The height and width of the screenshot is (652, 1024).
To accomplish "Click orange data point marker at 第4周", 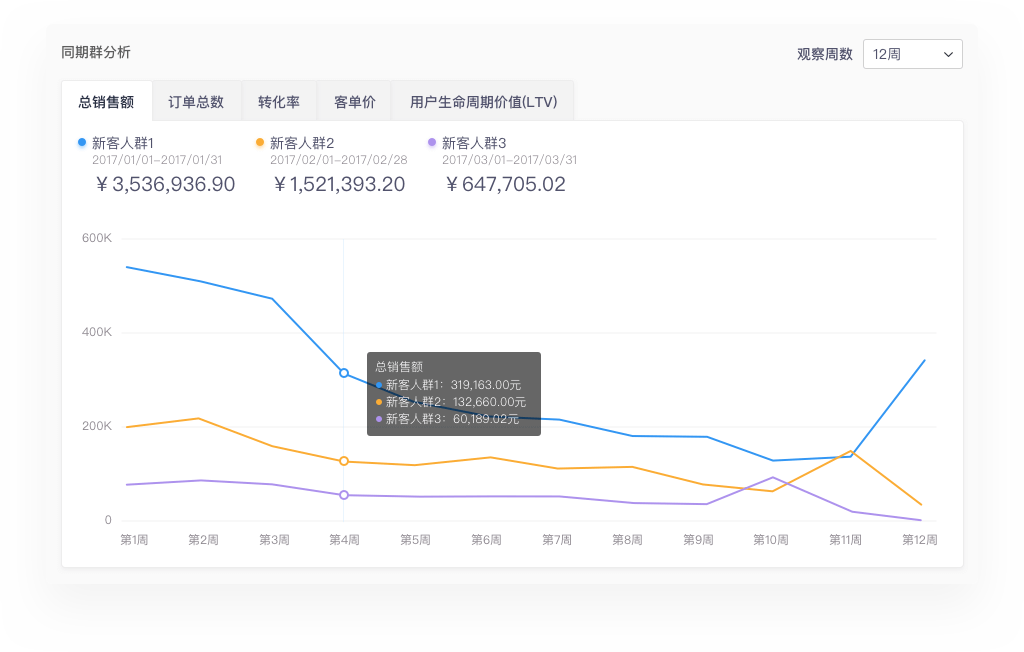I will pyautogui.click(x=344, y=461).
